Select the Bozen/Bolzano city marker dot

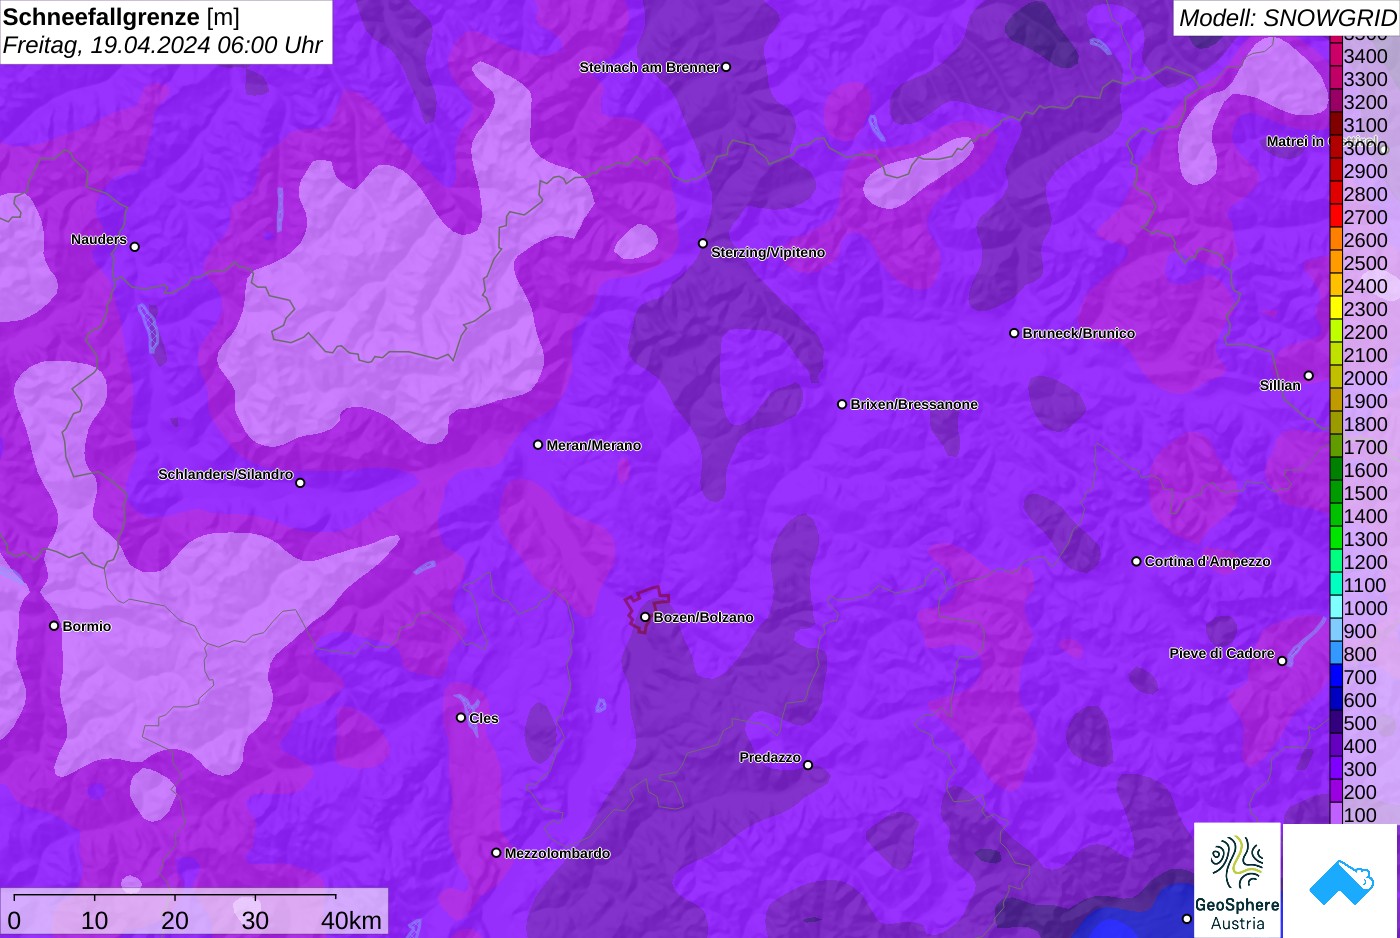(645, 617)
